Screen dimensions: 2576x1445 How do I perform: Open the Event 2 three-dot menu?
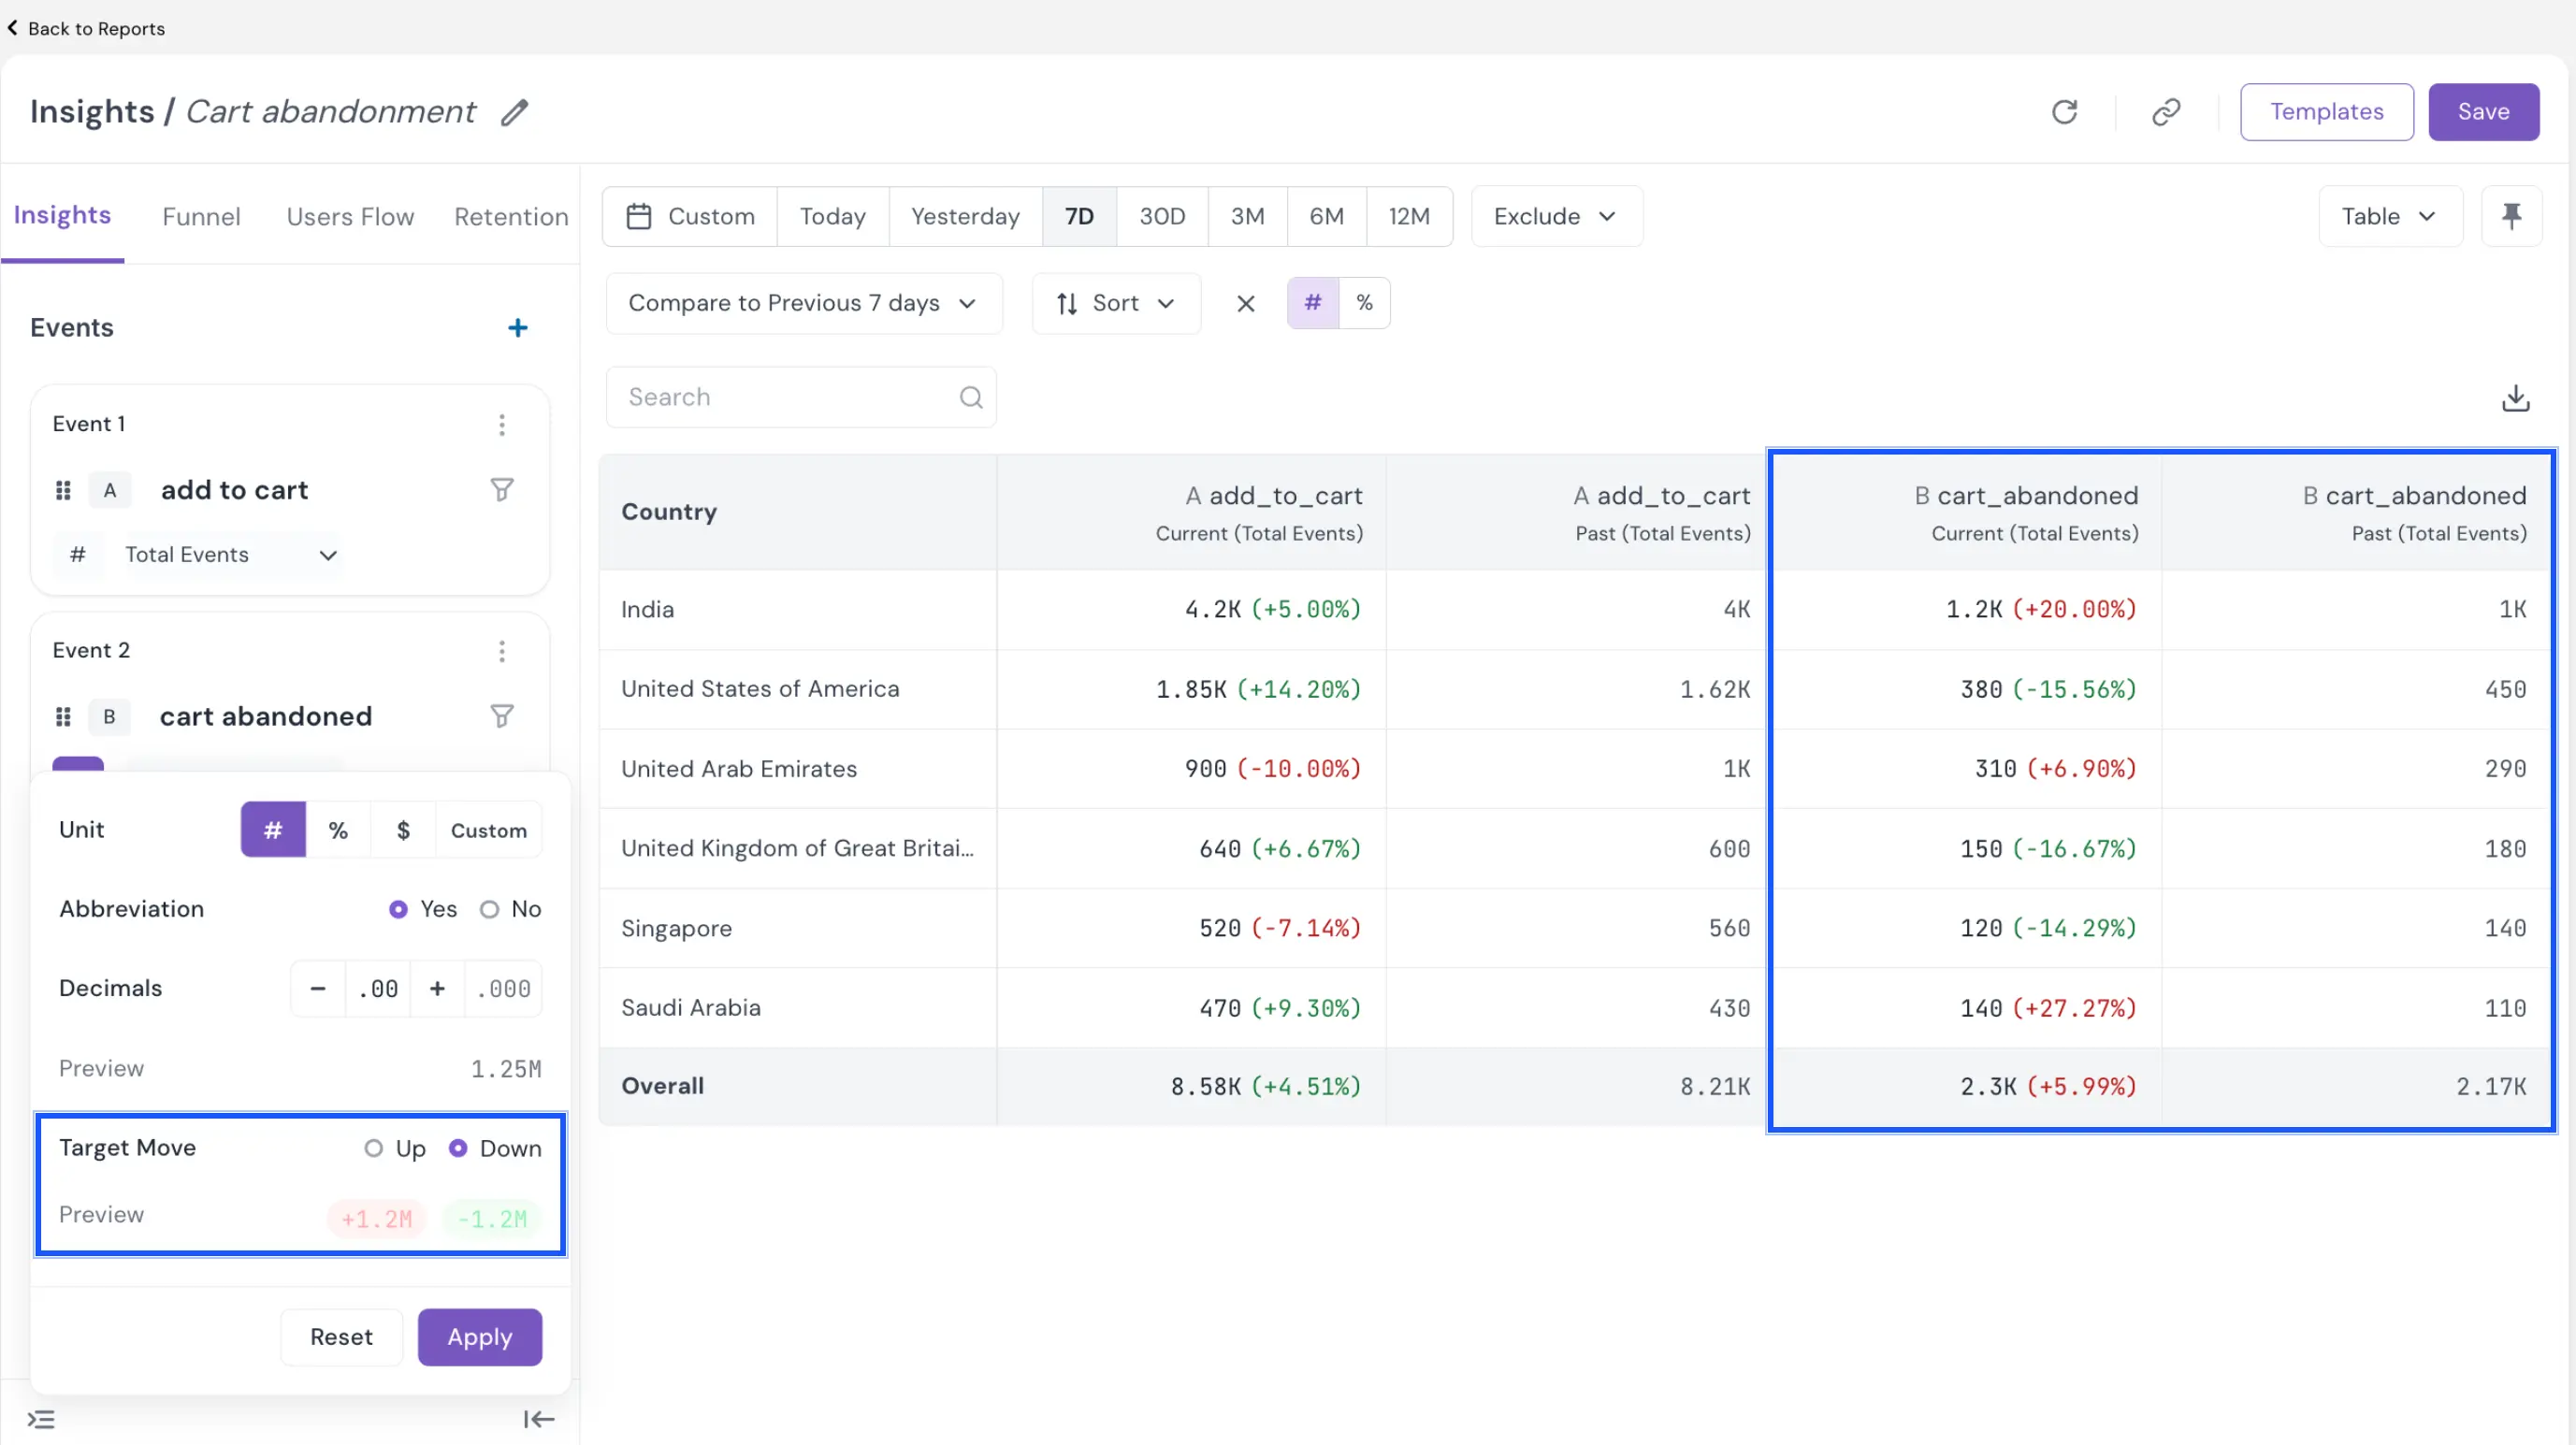502,652
